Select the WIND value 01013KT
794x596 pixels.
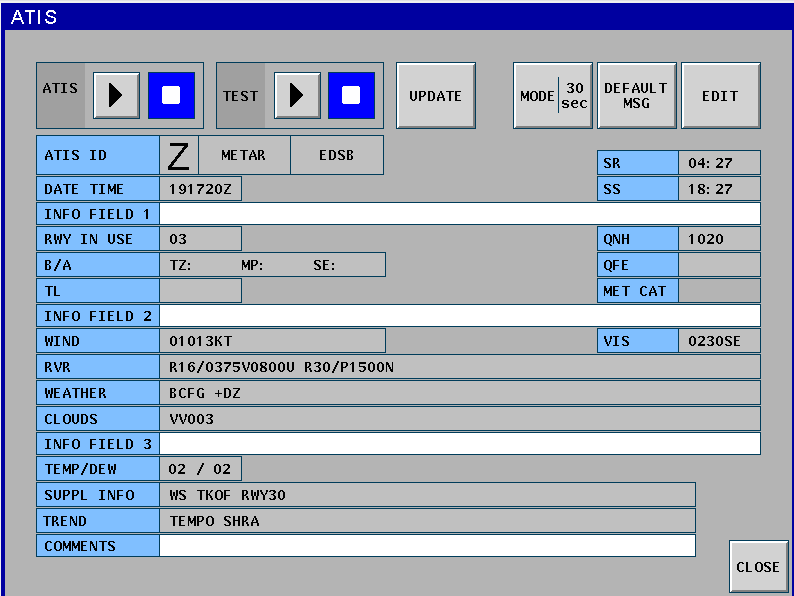(x=272, y=341)
